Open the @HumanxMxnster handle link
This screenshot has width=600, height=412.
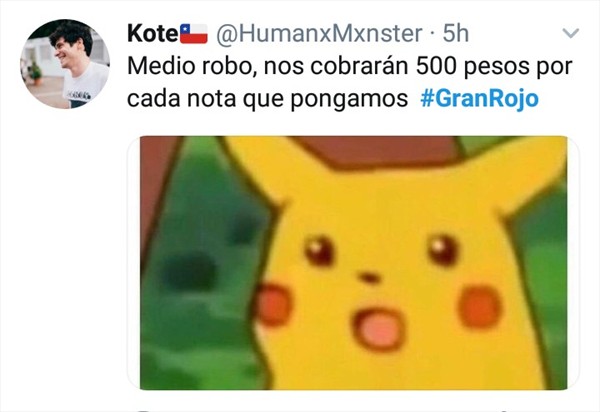[319, 33]
